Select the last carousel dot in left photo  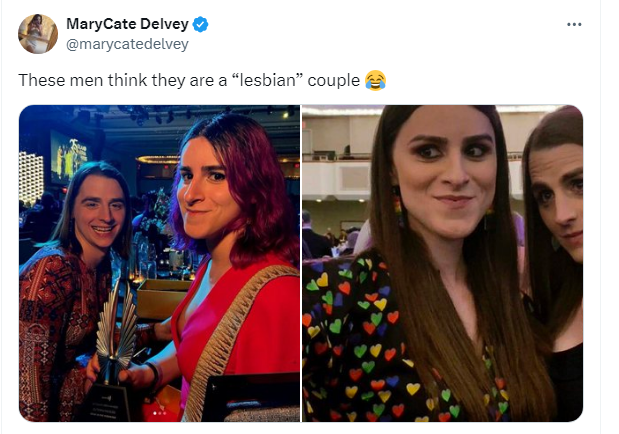pos(165,413)
